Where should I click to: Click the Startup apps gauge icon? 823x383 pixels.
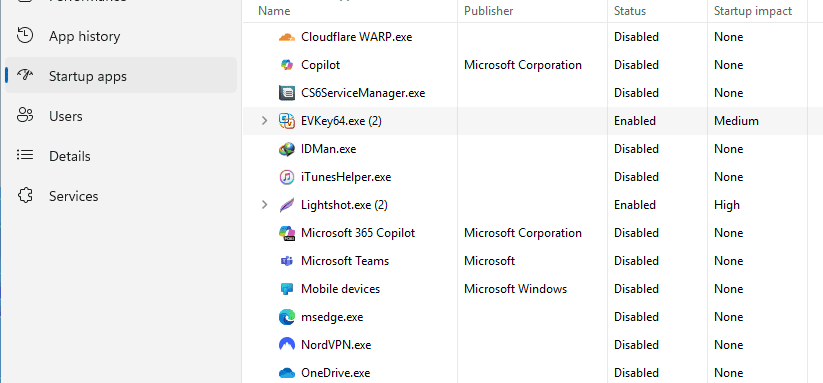click(25, 75)
